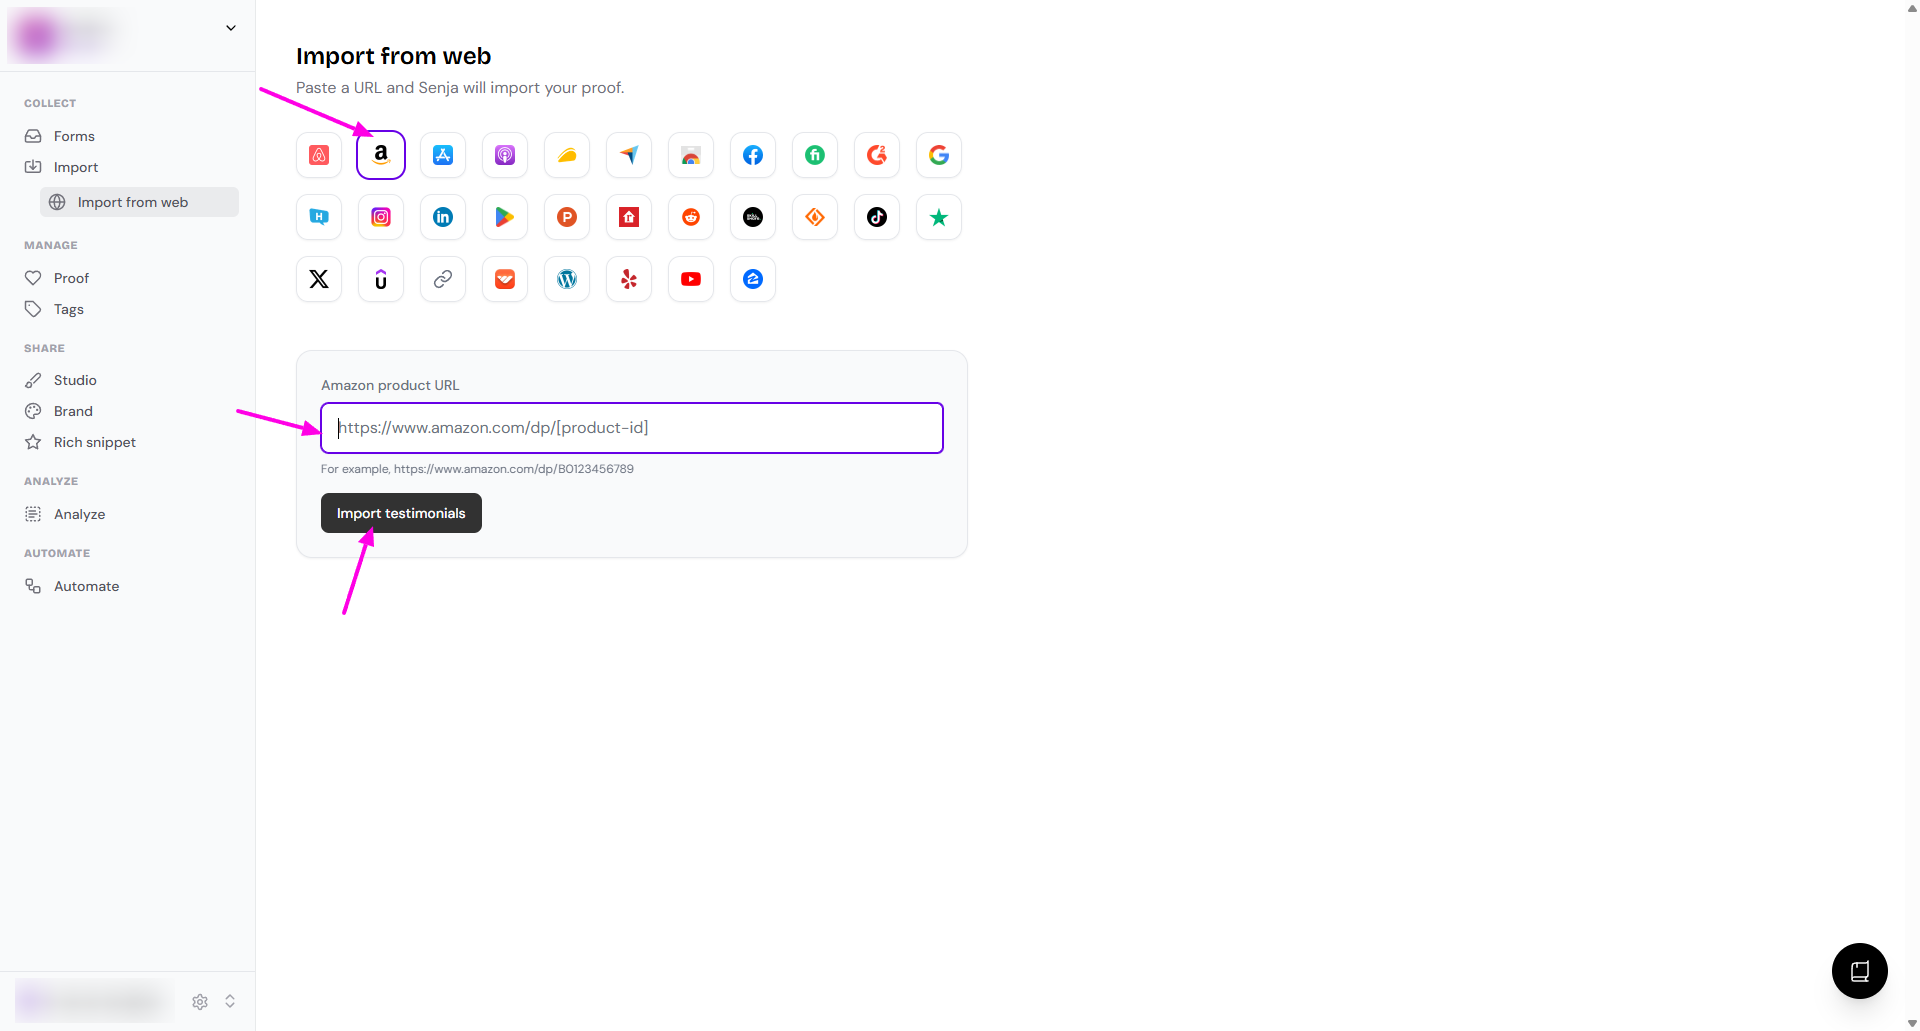Open the settings gear in sidebar footer
1920x1031 pixels.
200,1001
